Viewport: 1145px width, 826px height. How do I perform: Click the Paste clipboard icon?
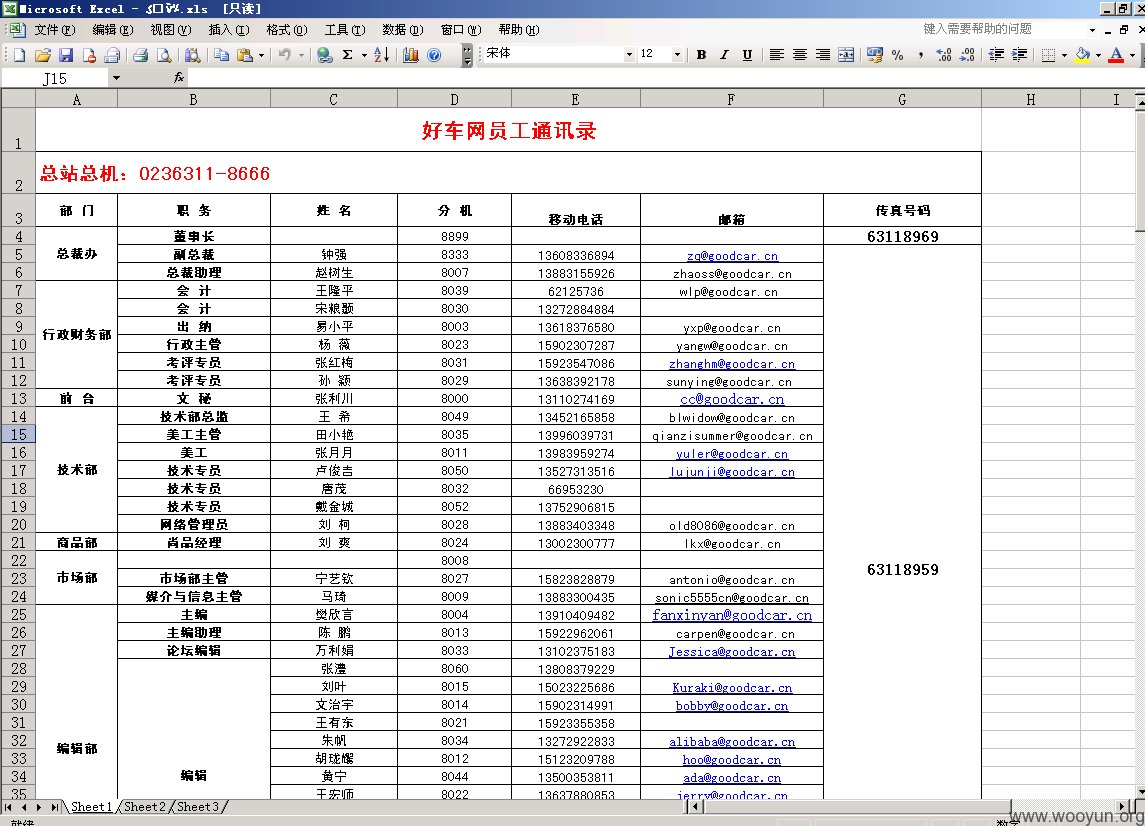tap(245, 55)
